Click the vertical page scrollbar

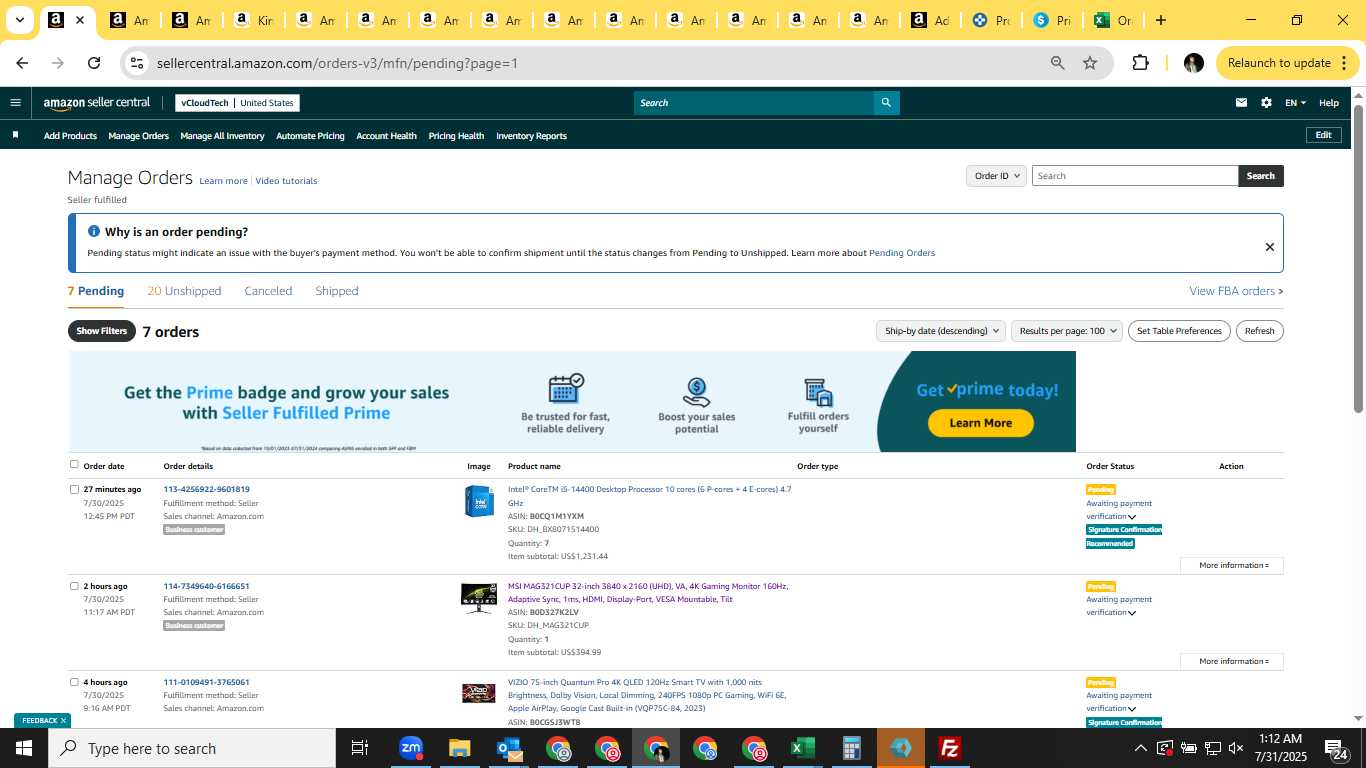[x=1358, y=258]
